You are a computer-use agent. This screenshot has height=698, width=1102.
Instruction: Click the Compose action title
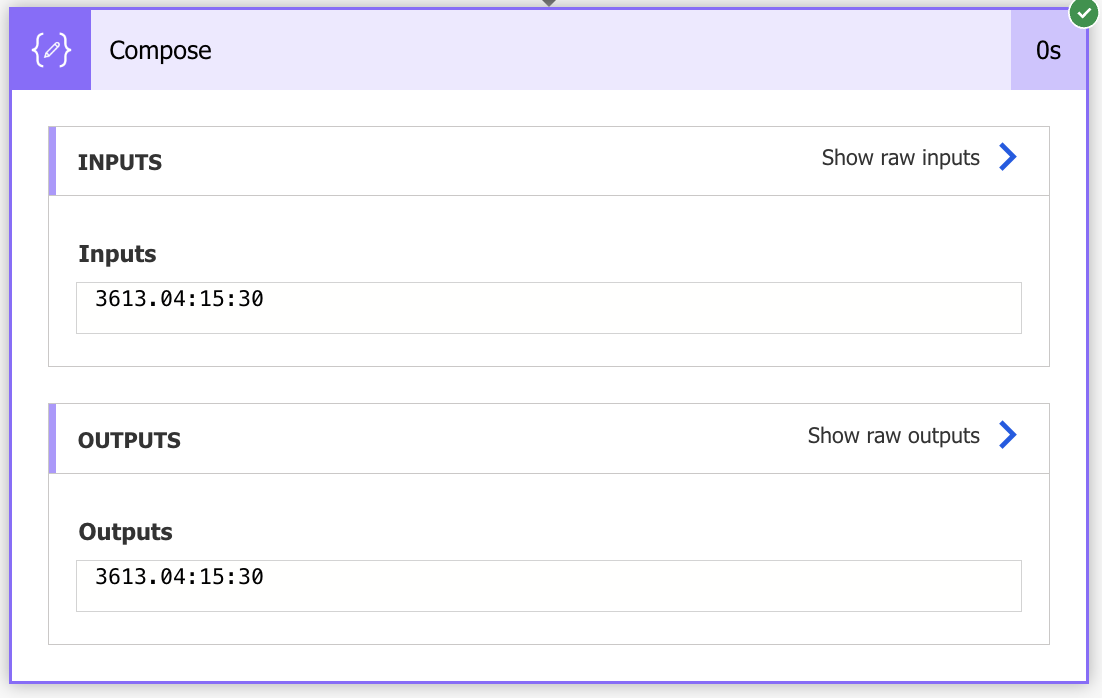pos(160,50)
